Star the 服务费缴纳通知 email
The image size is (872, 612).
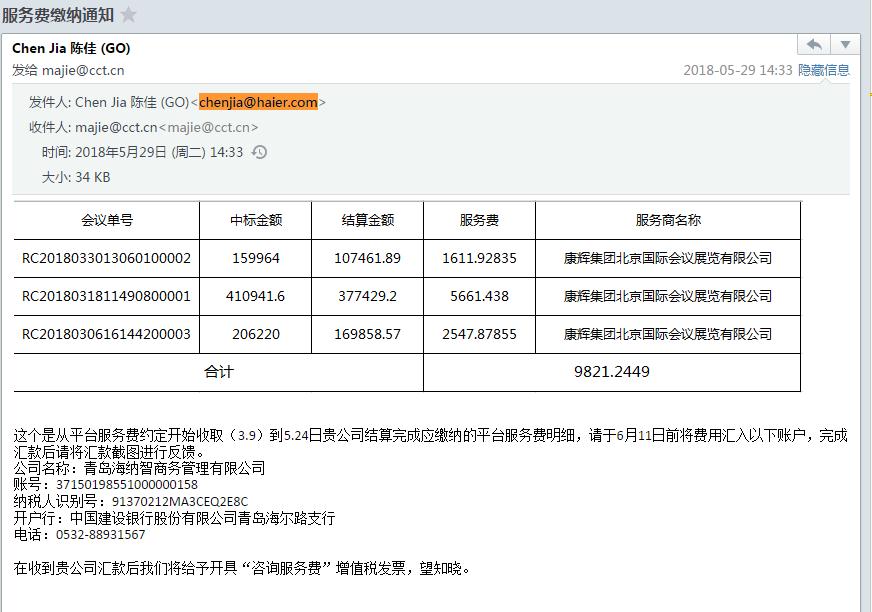(x=128, y=15)
